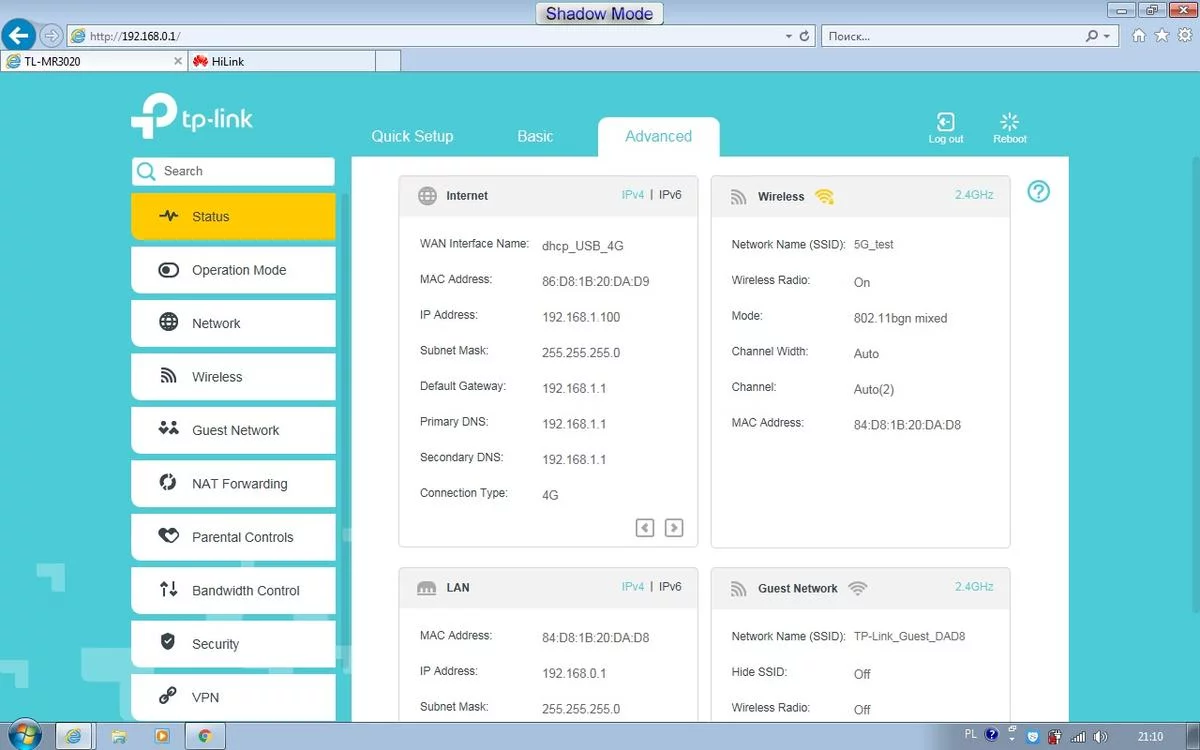The image size is (1200, 750).
Task: Click the Shadow Mode label
Action: (x=599, y=14)
